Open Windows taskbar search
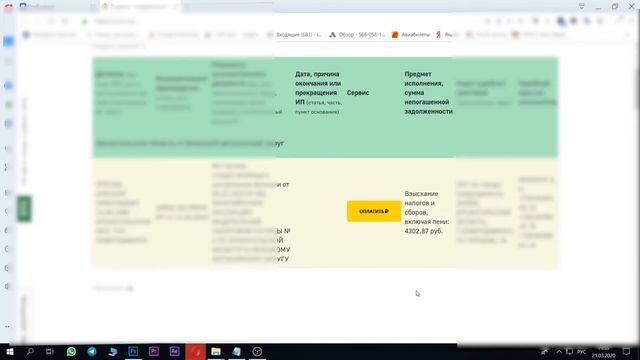 tap(30, 351)
